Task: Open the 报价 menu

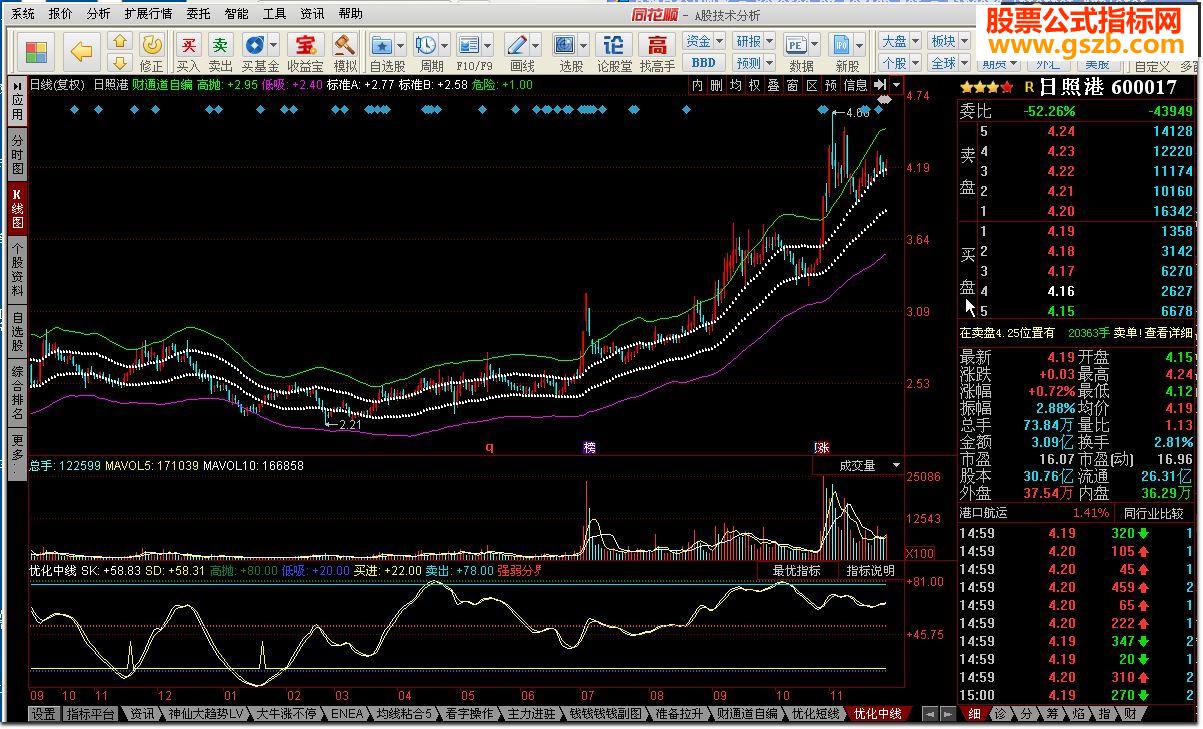Action: coord(60,14)
